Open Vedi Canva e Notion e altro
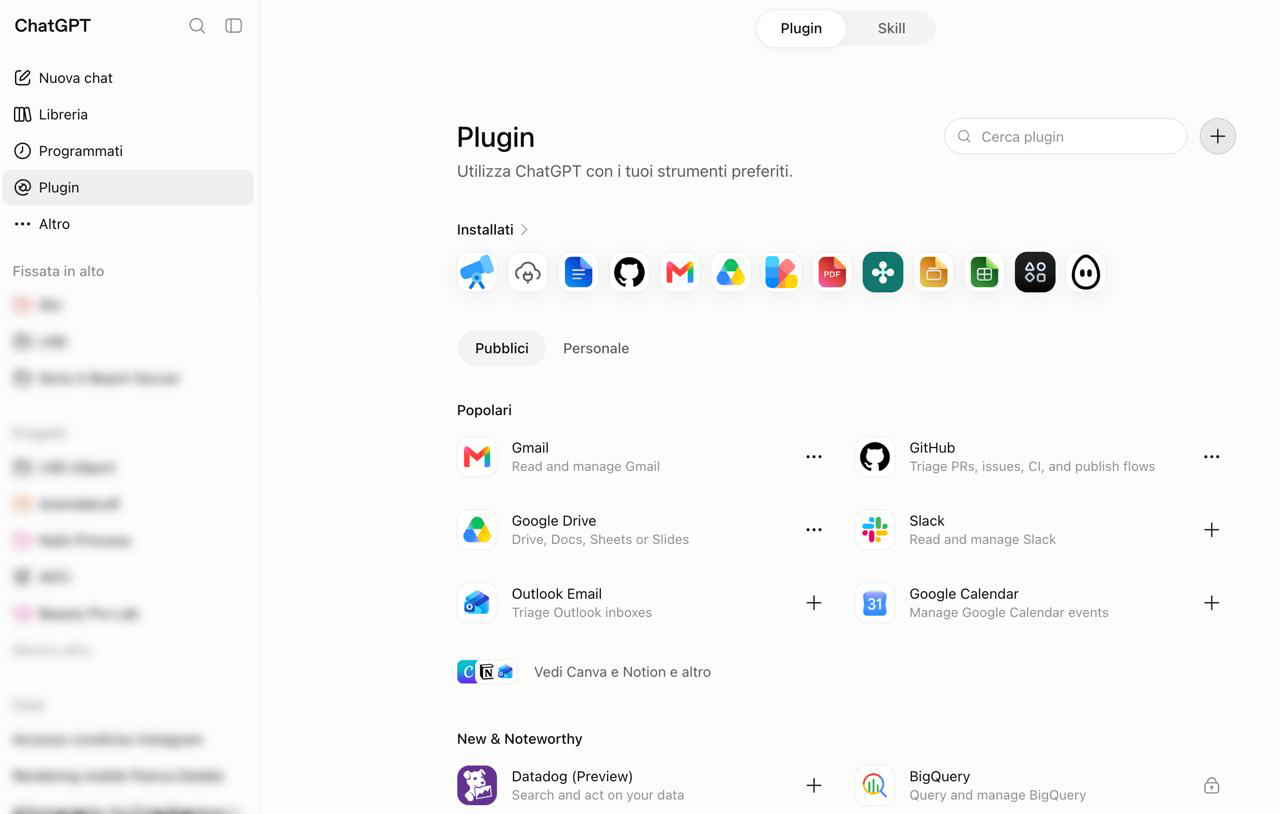The width and height of the screenshot is (1280, 814). point(584,672)
